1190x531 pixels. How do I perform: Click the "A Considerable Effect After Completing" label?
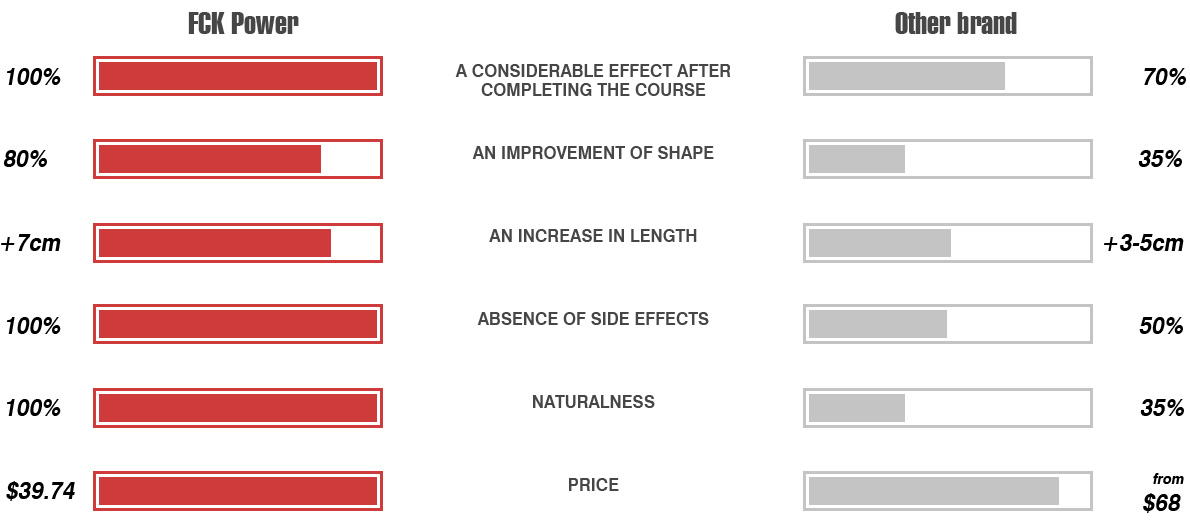tap(593, 80)
